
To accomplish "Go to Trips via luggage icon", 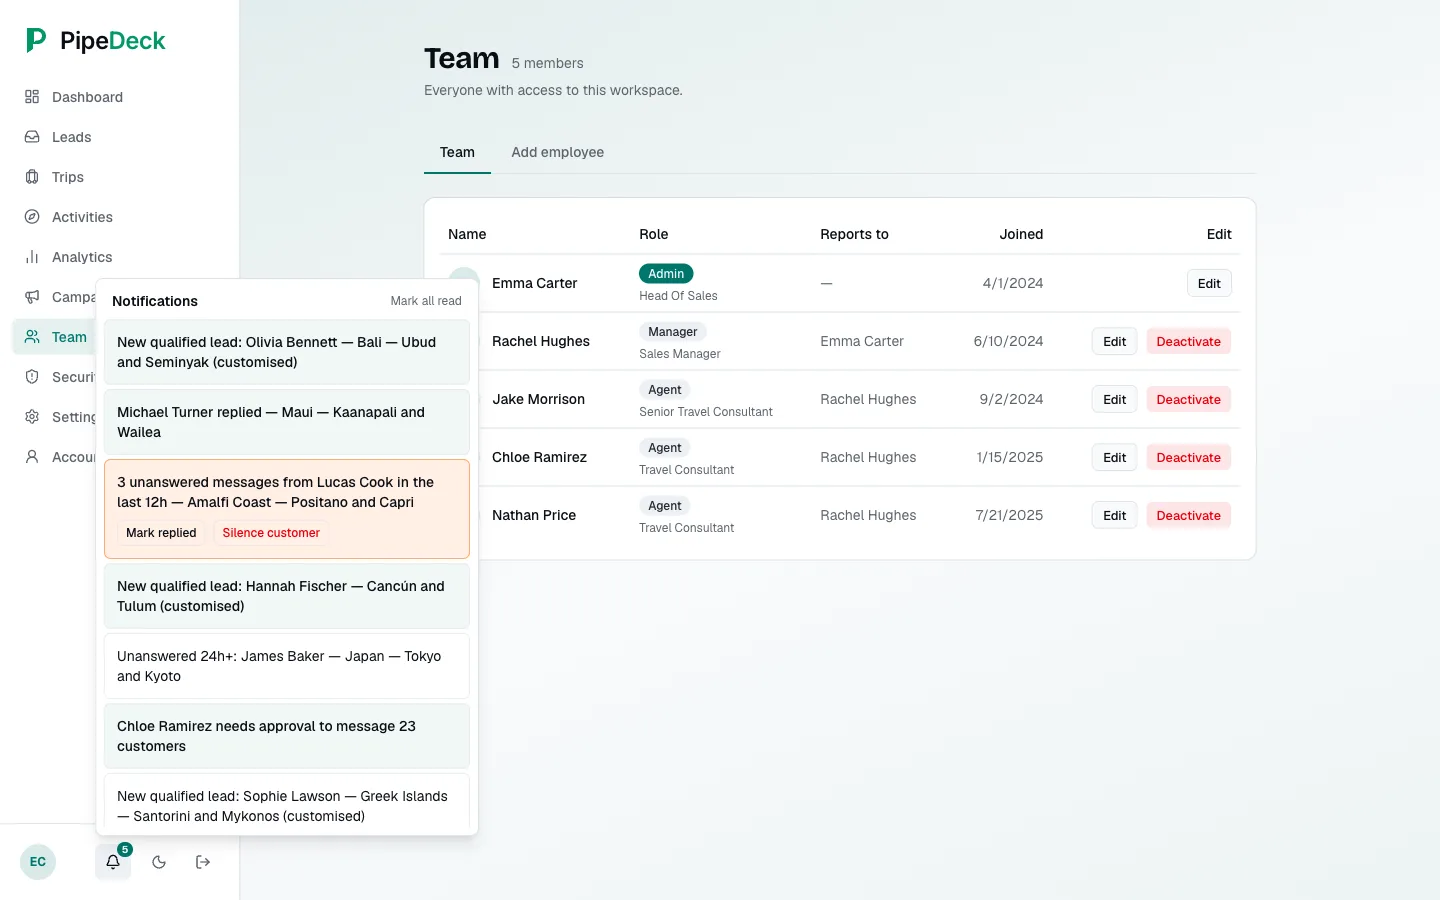I will pos(32,177).
